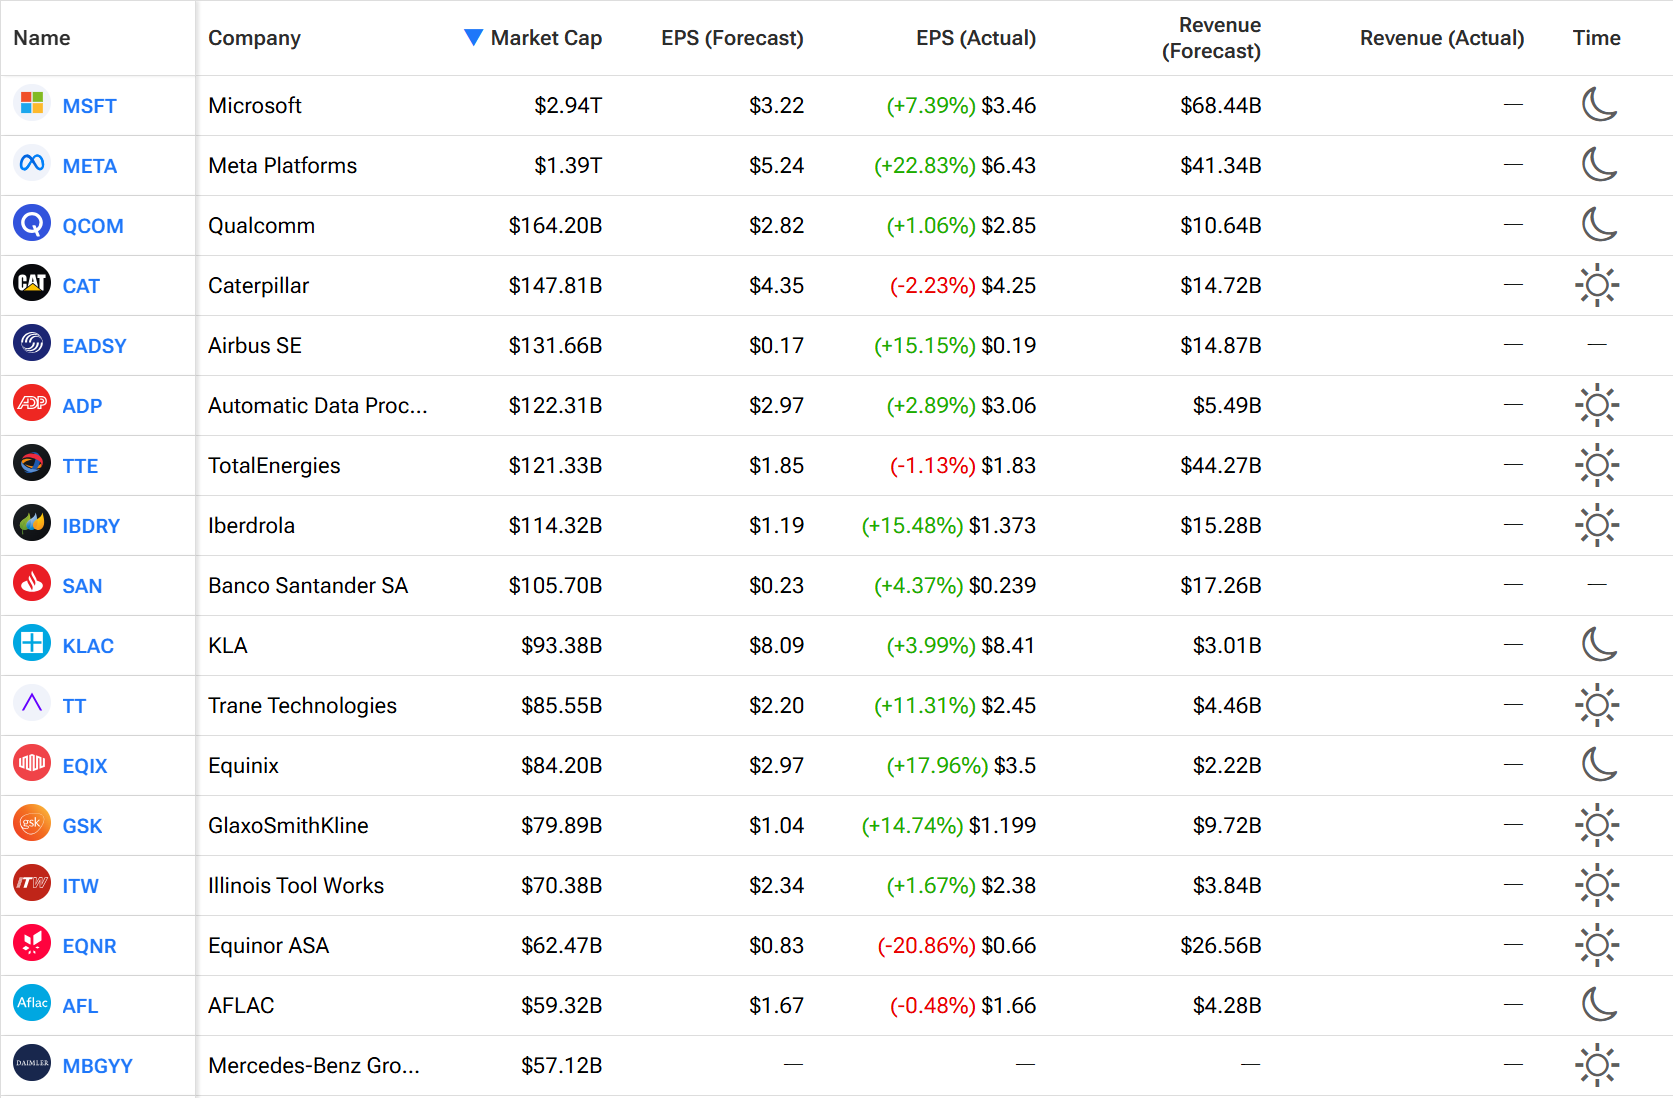1673x1098 pixels.
Task: Click the sun icon in the Equinor row
Action: coord(1597,945)
